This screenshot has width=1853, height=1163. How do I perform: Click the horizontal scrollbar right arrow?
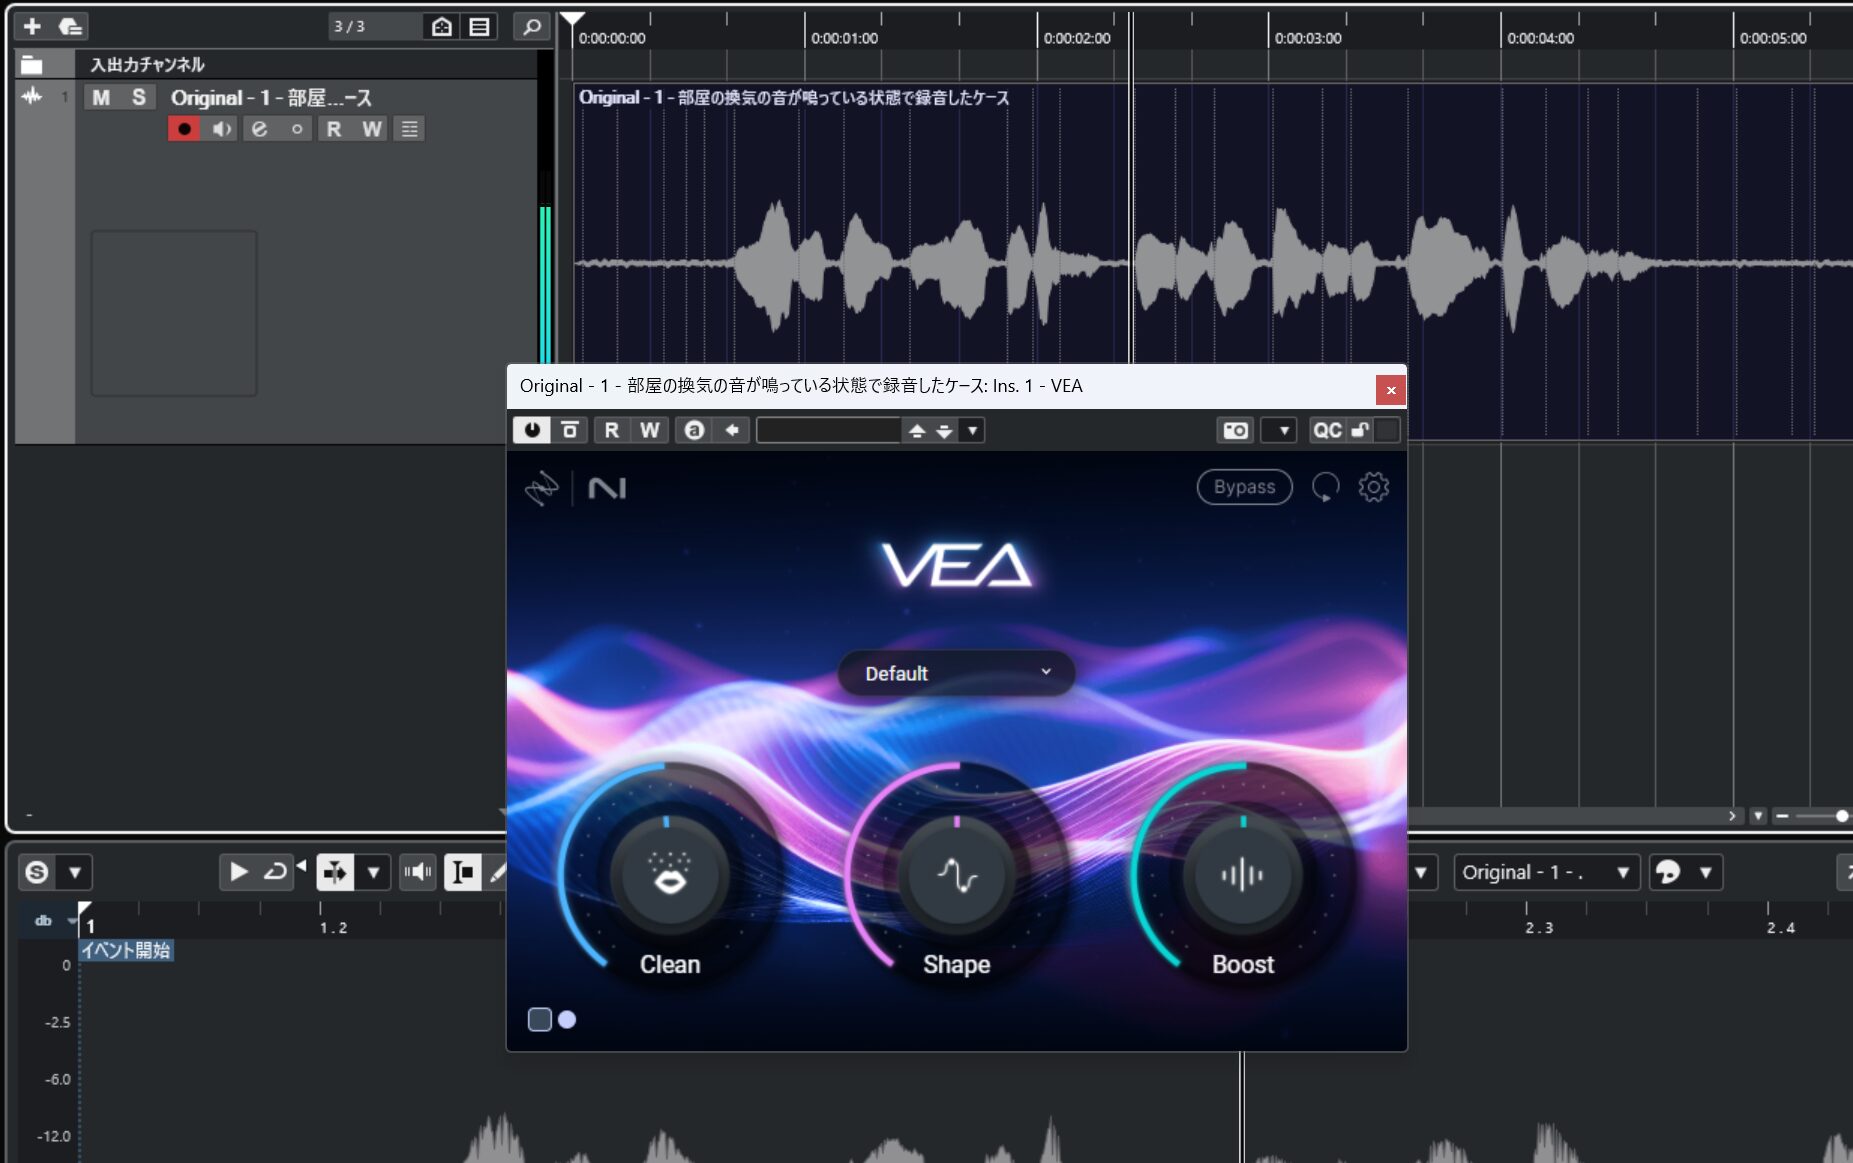[x=1732, y=816]
